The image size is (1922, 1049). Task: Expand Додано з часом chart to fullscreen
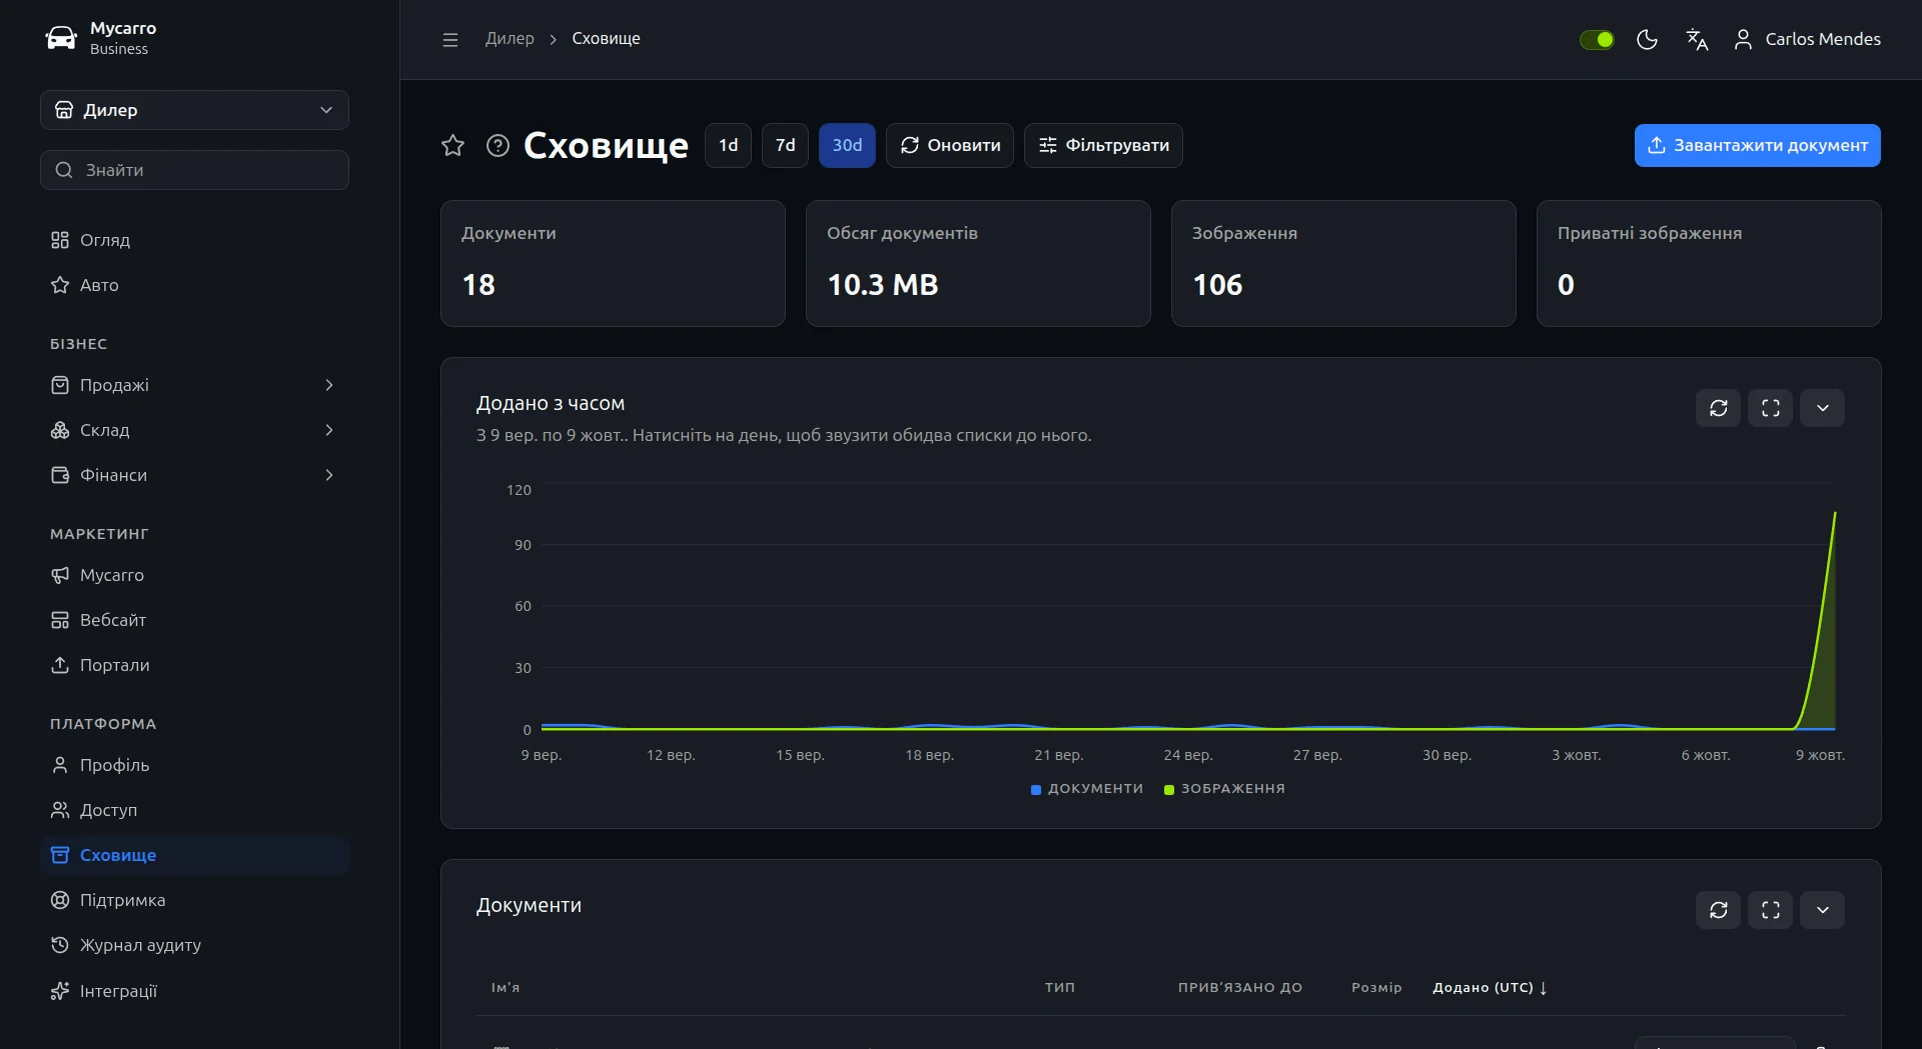[x=1770, y=408]
